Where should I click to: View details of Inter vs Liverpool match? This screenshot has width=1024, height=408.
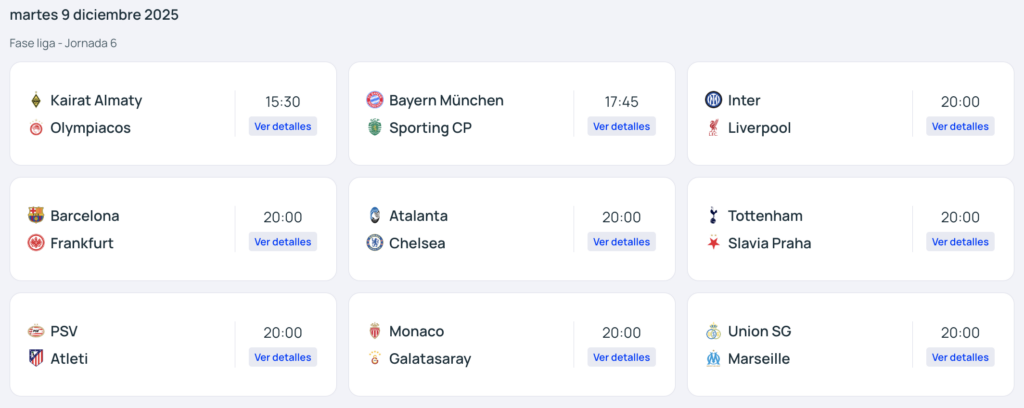click(x=960, y=126)
